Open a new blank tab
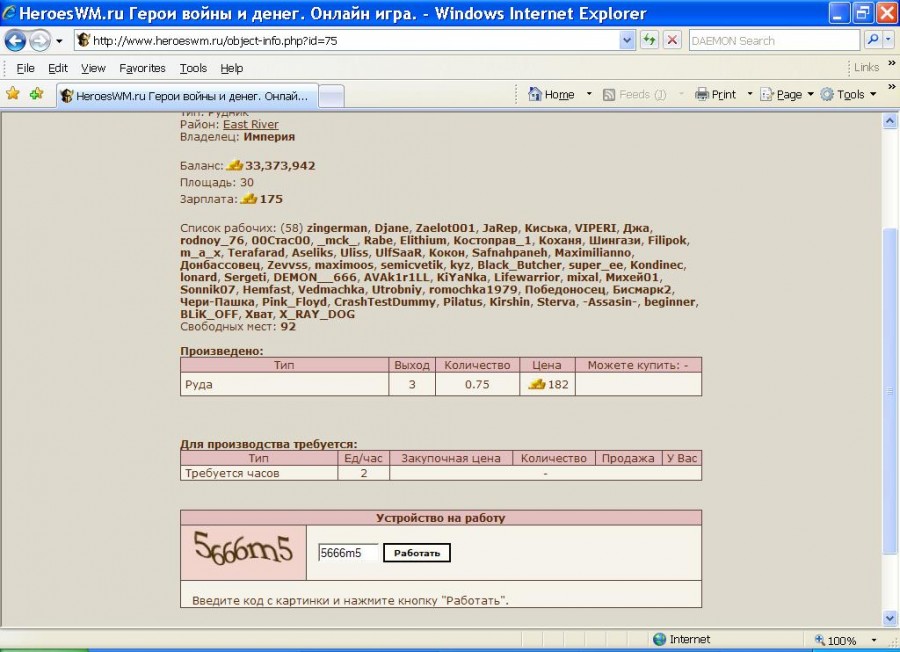This screenshot has width=900, height=652. pyautogui.click(x=331, y=96)
